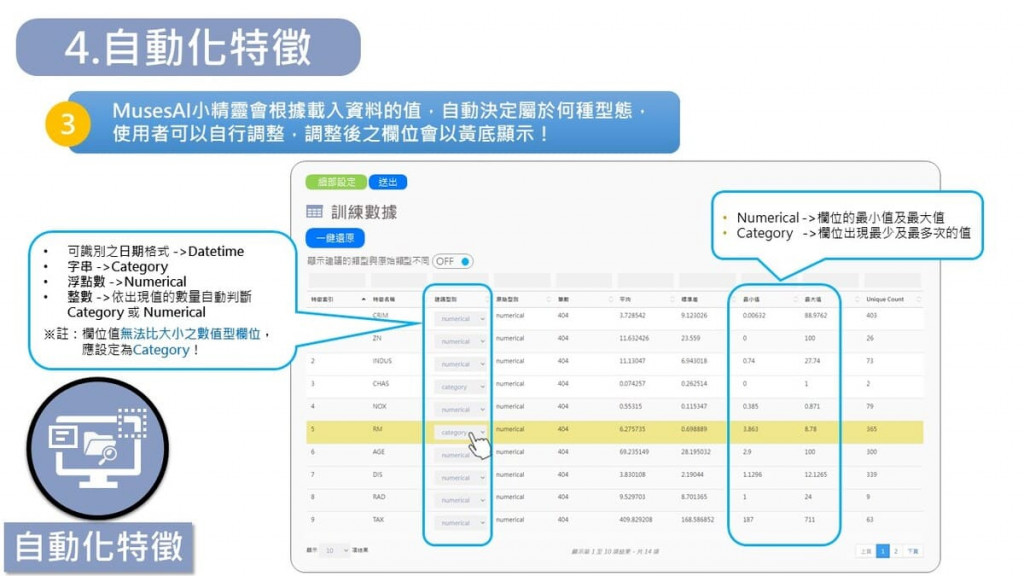The height and width of the screenshot is (576, 1024).
Task: Click the TAX feature name cell
Action: pyautogui.click(x=378, y=520)
